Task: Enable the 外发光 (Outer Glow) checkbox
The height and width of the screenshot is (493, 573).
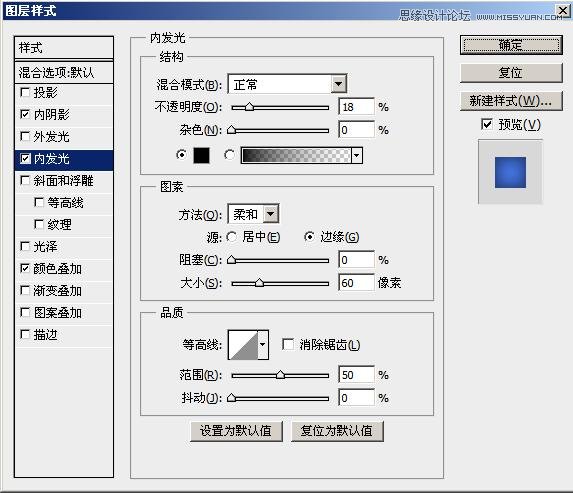Action: [25, 137]
